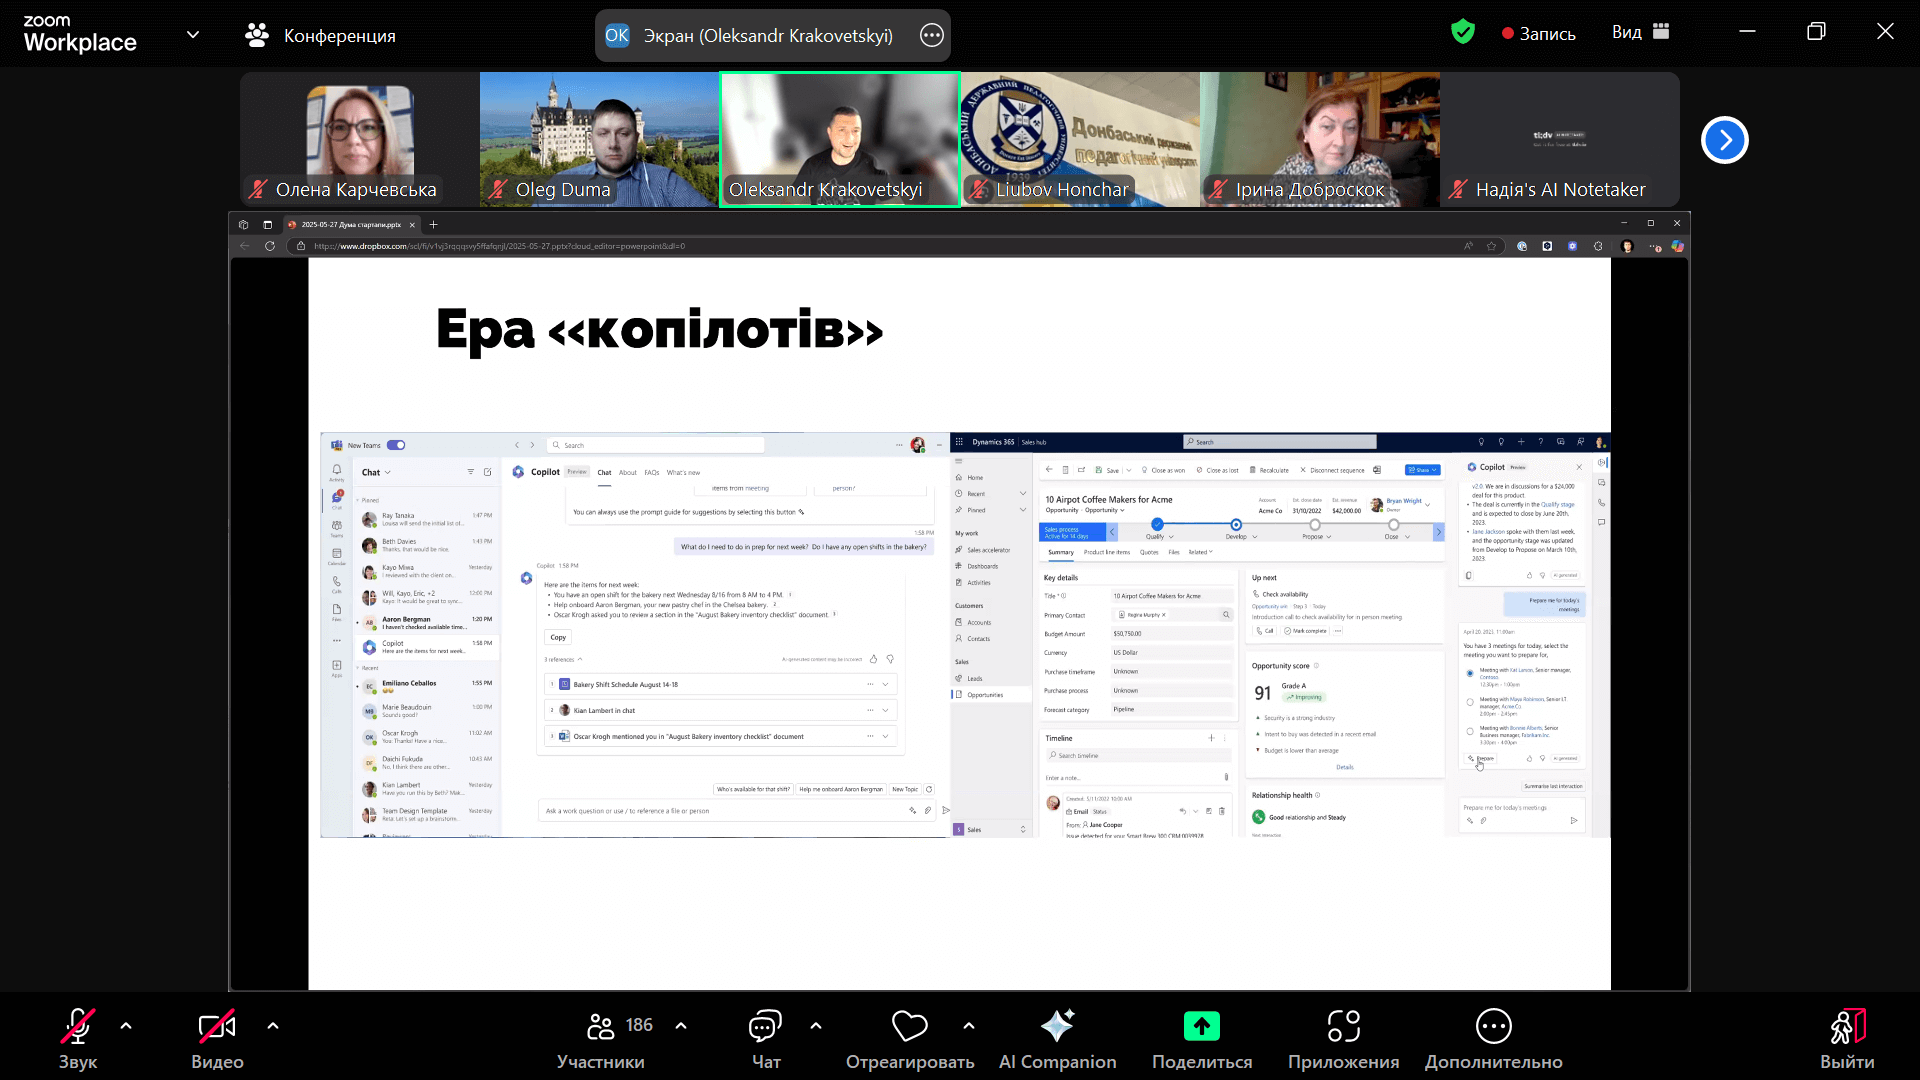The width and height of the screenshot is (1920, 1080).
Task: Unmute the Звук microphone button
Action: 78,1039
